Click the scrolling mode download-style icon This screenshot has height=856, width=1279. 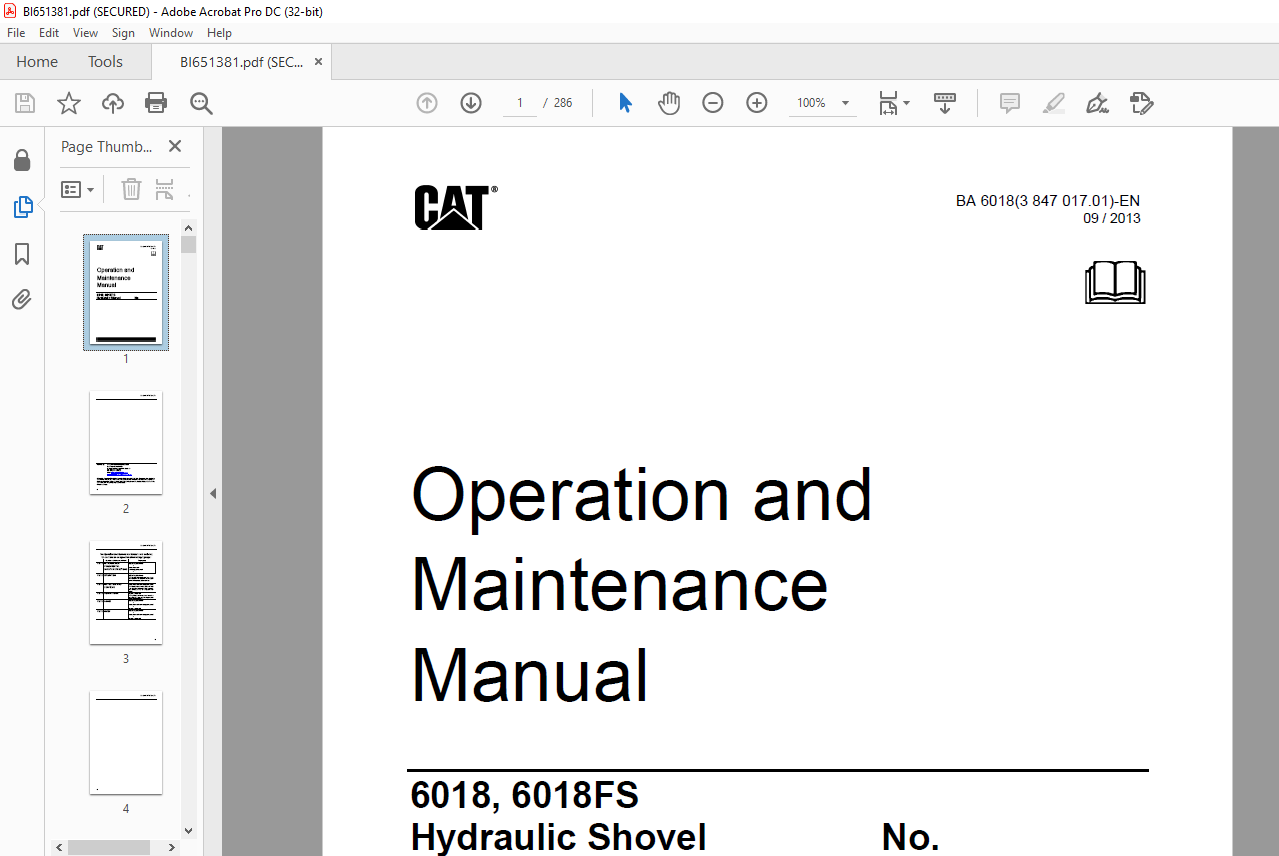click(945, 103)
